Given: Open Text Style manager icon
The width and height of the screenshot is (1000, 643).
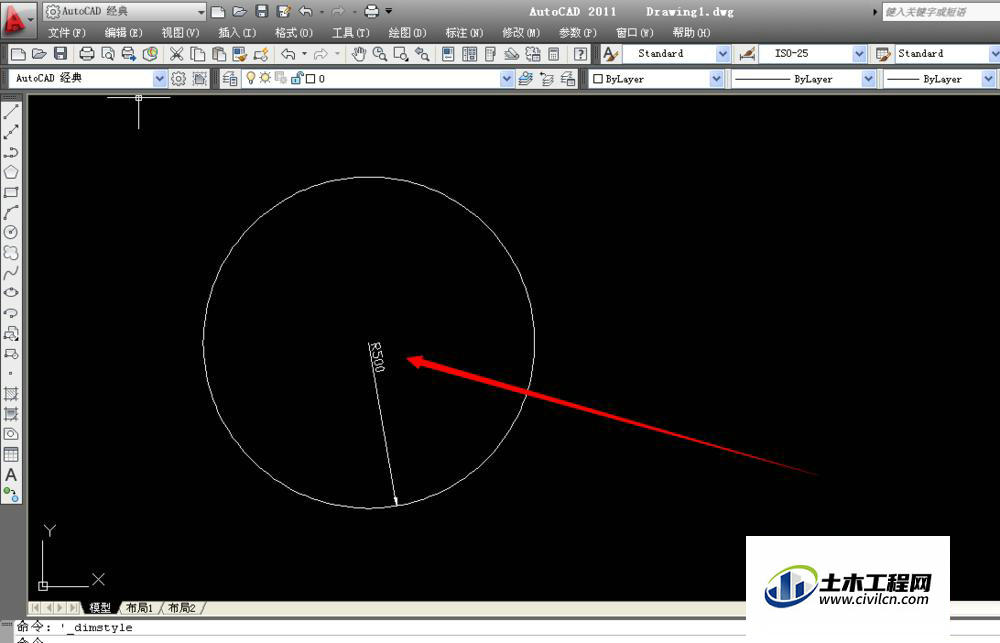Looking at the screenshot, I should (x=610, y=54).
